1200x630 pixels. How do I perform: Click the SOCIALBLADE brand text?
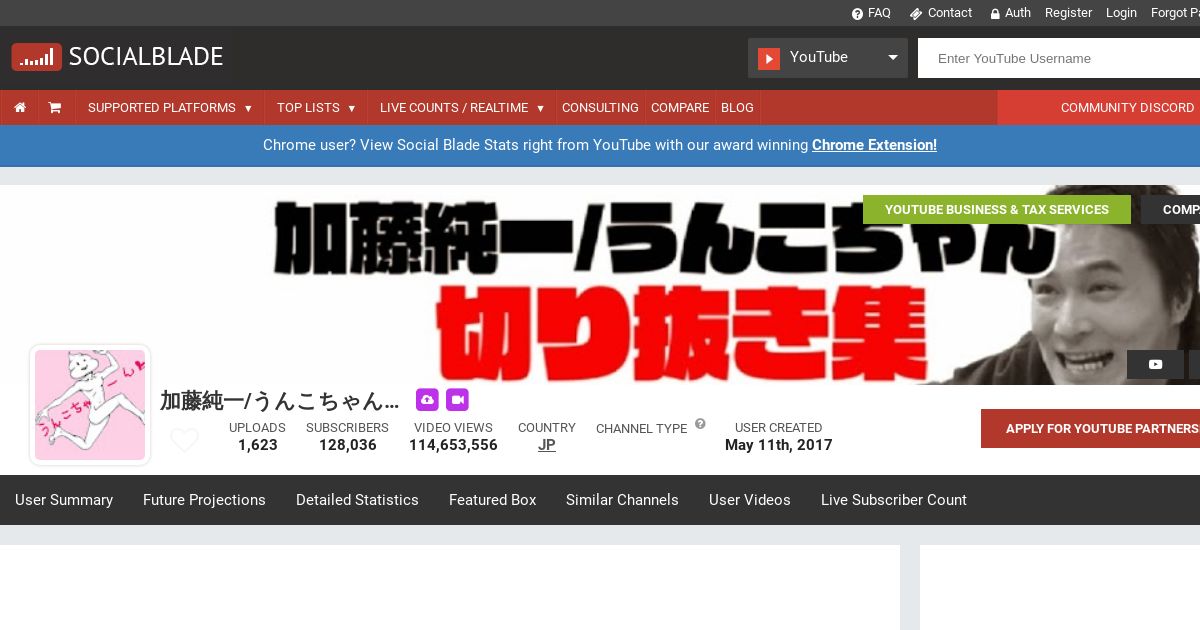pos(146,57)
